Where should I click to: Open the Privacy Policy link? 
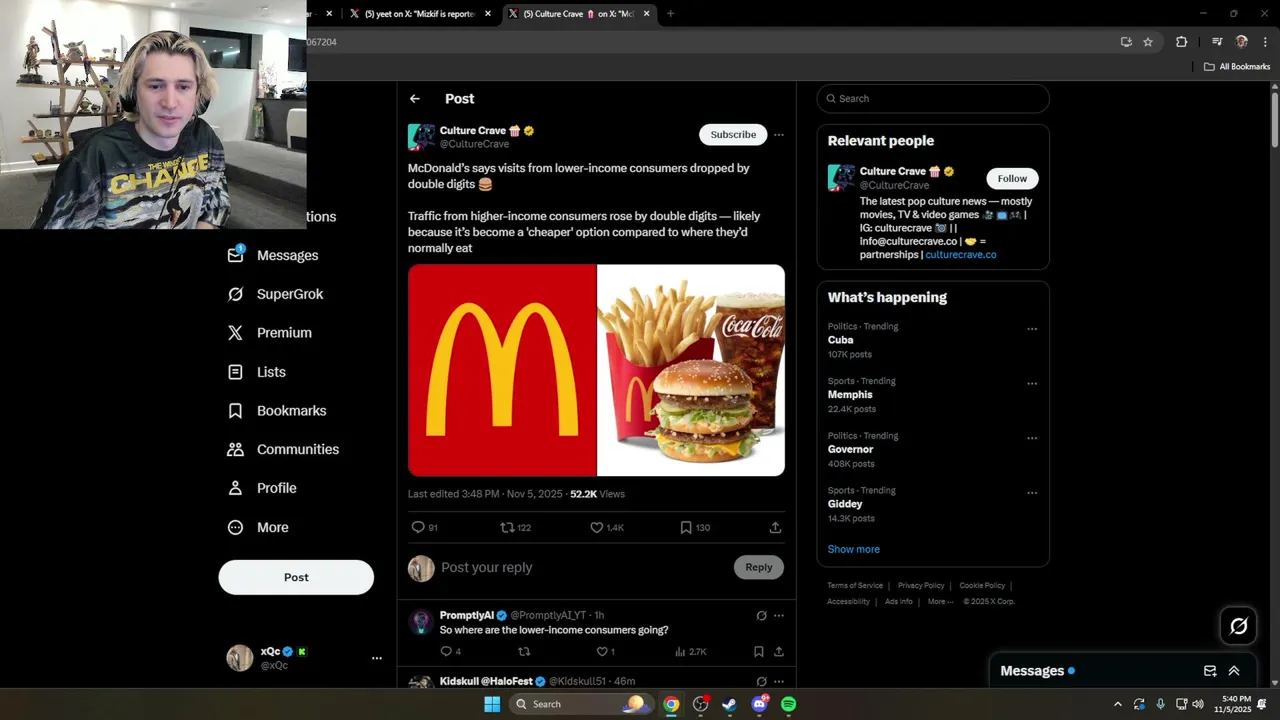(921, 585)
